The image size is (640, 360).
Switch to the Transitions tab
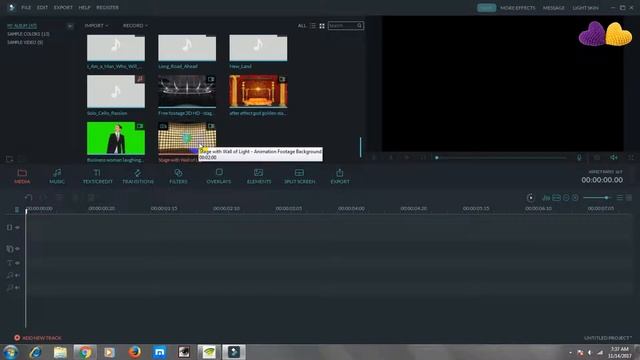pyautogui.click(x=138, y=176)
